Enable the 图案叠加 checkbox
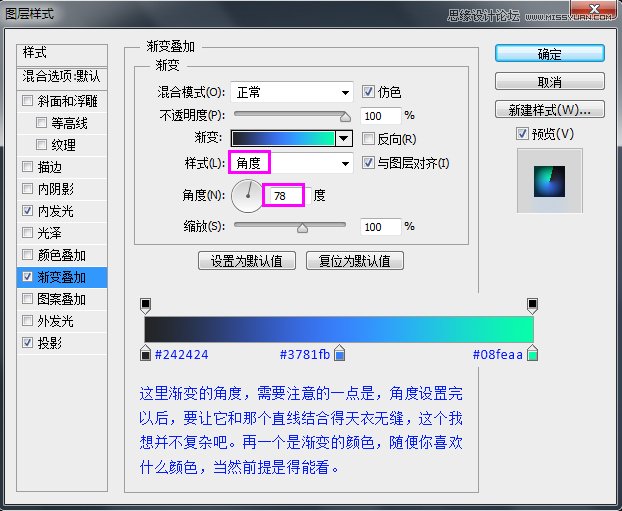 point(27,298)
